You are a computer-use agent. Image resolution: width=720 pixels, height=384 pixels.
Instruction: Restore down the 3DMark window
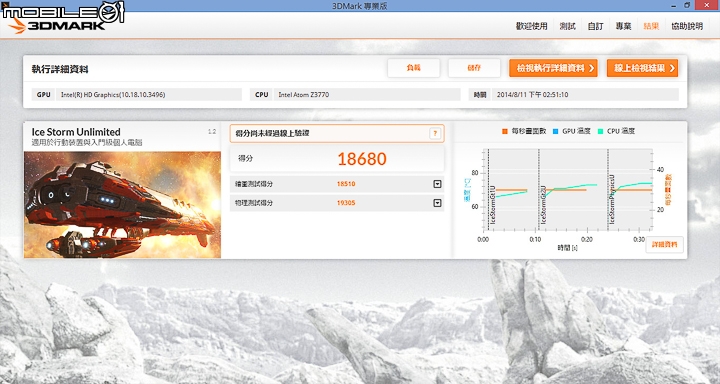point(687,5)
